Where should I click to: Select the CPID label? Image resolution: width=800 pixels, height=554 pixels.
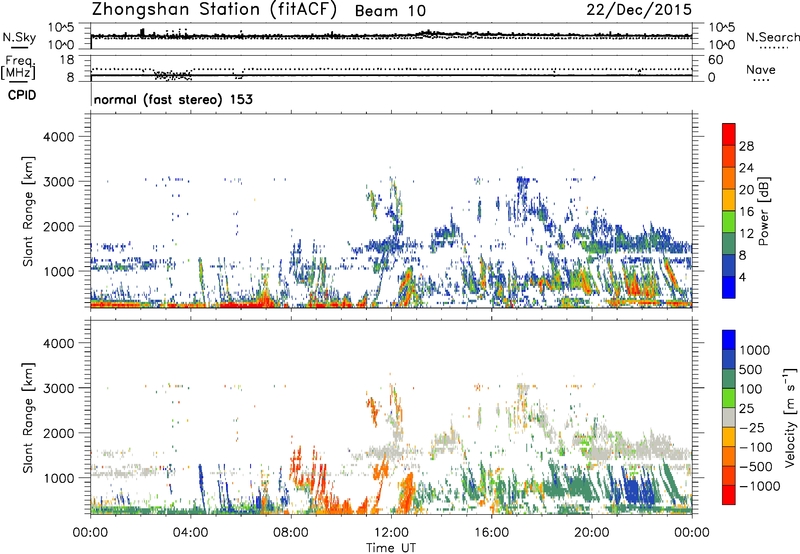22,95
